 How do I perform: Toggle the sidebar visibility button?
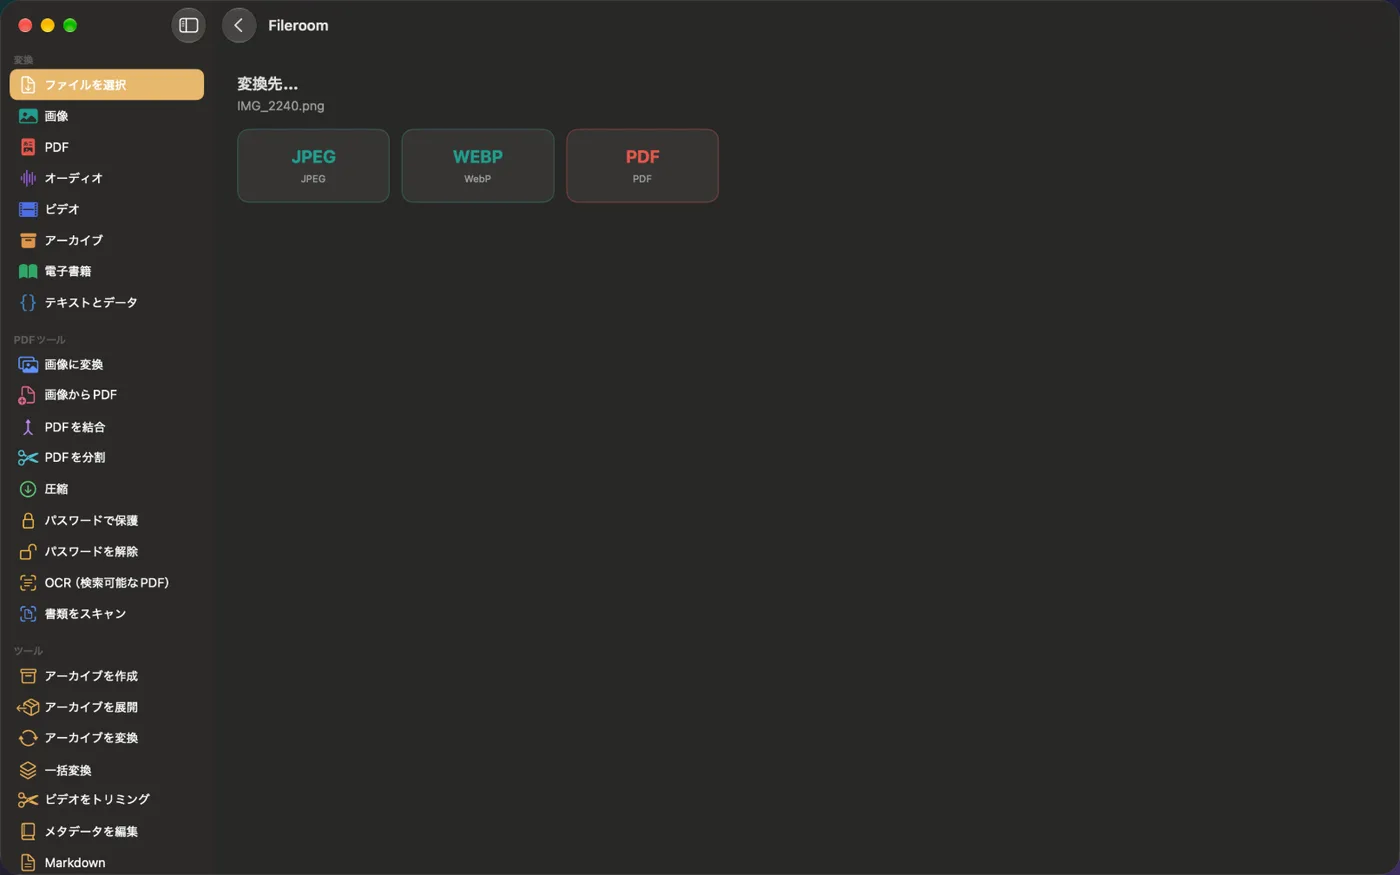tap(188, 25)
